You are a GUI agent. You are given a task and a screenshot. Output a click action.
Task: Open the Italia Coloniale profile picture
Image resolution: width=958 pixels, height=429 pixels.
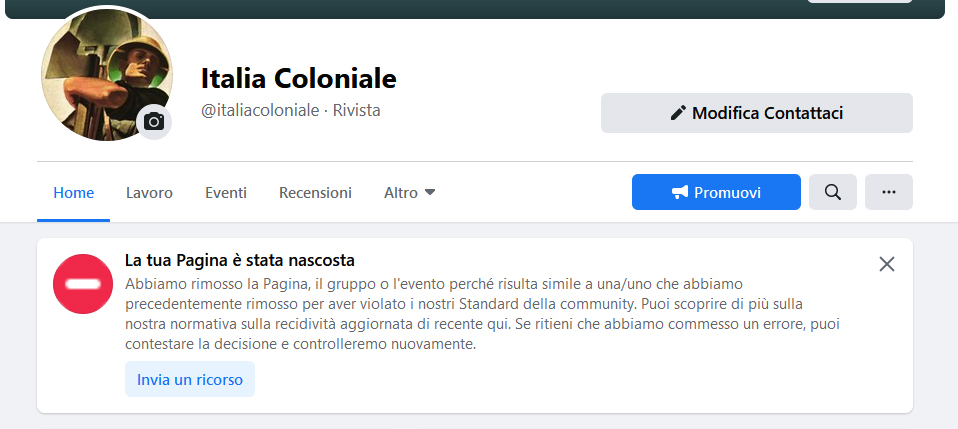pos(100,75)
